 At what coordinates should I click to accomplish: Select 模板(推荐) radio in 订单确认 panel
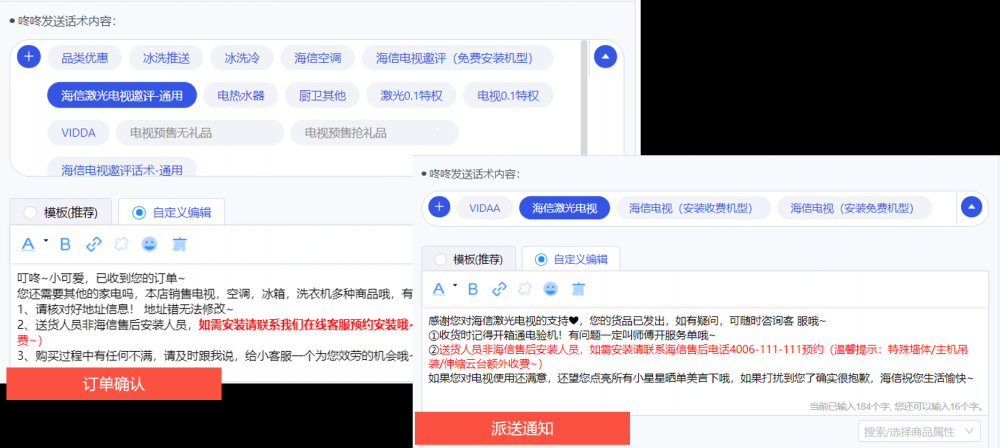[x=30, y=213]
